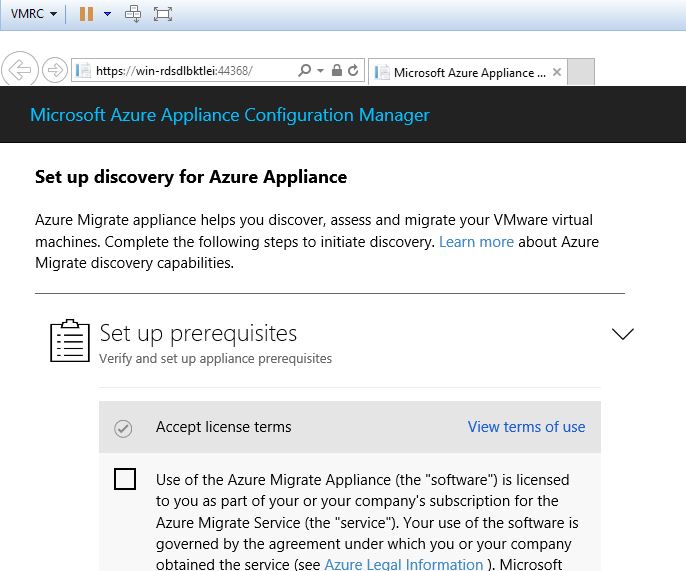Click Microsoft Azure Appliance Configuration Manager title
Viewport: 686px width, 571px height.
[230, 115]
